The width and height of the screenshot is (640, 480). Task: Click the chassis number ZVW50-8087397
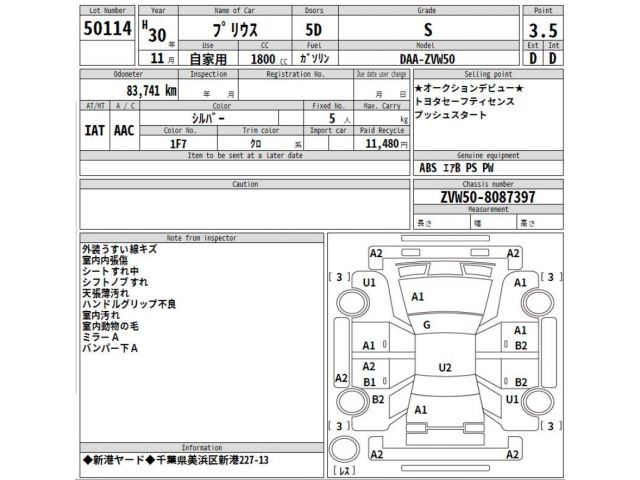(488, 197)
